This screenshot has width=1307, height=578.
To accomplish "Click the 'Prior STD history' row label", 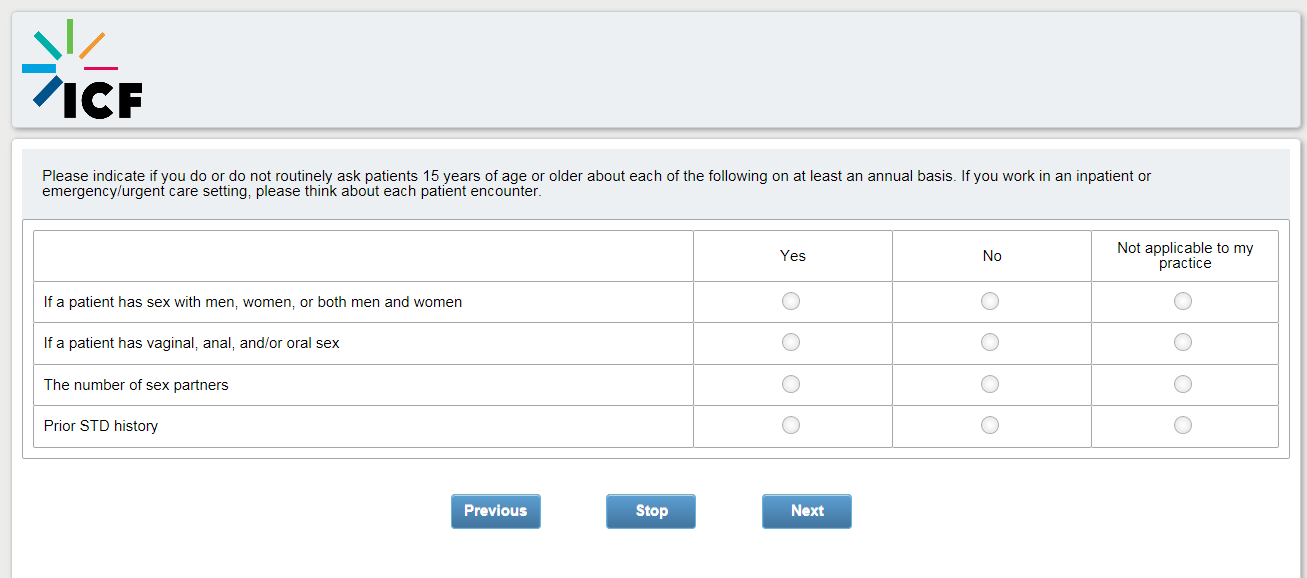I will click(x=101, y=426).
